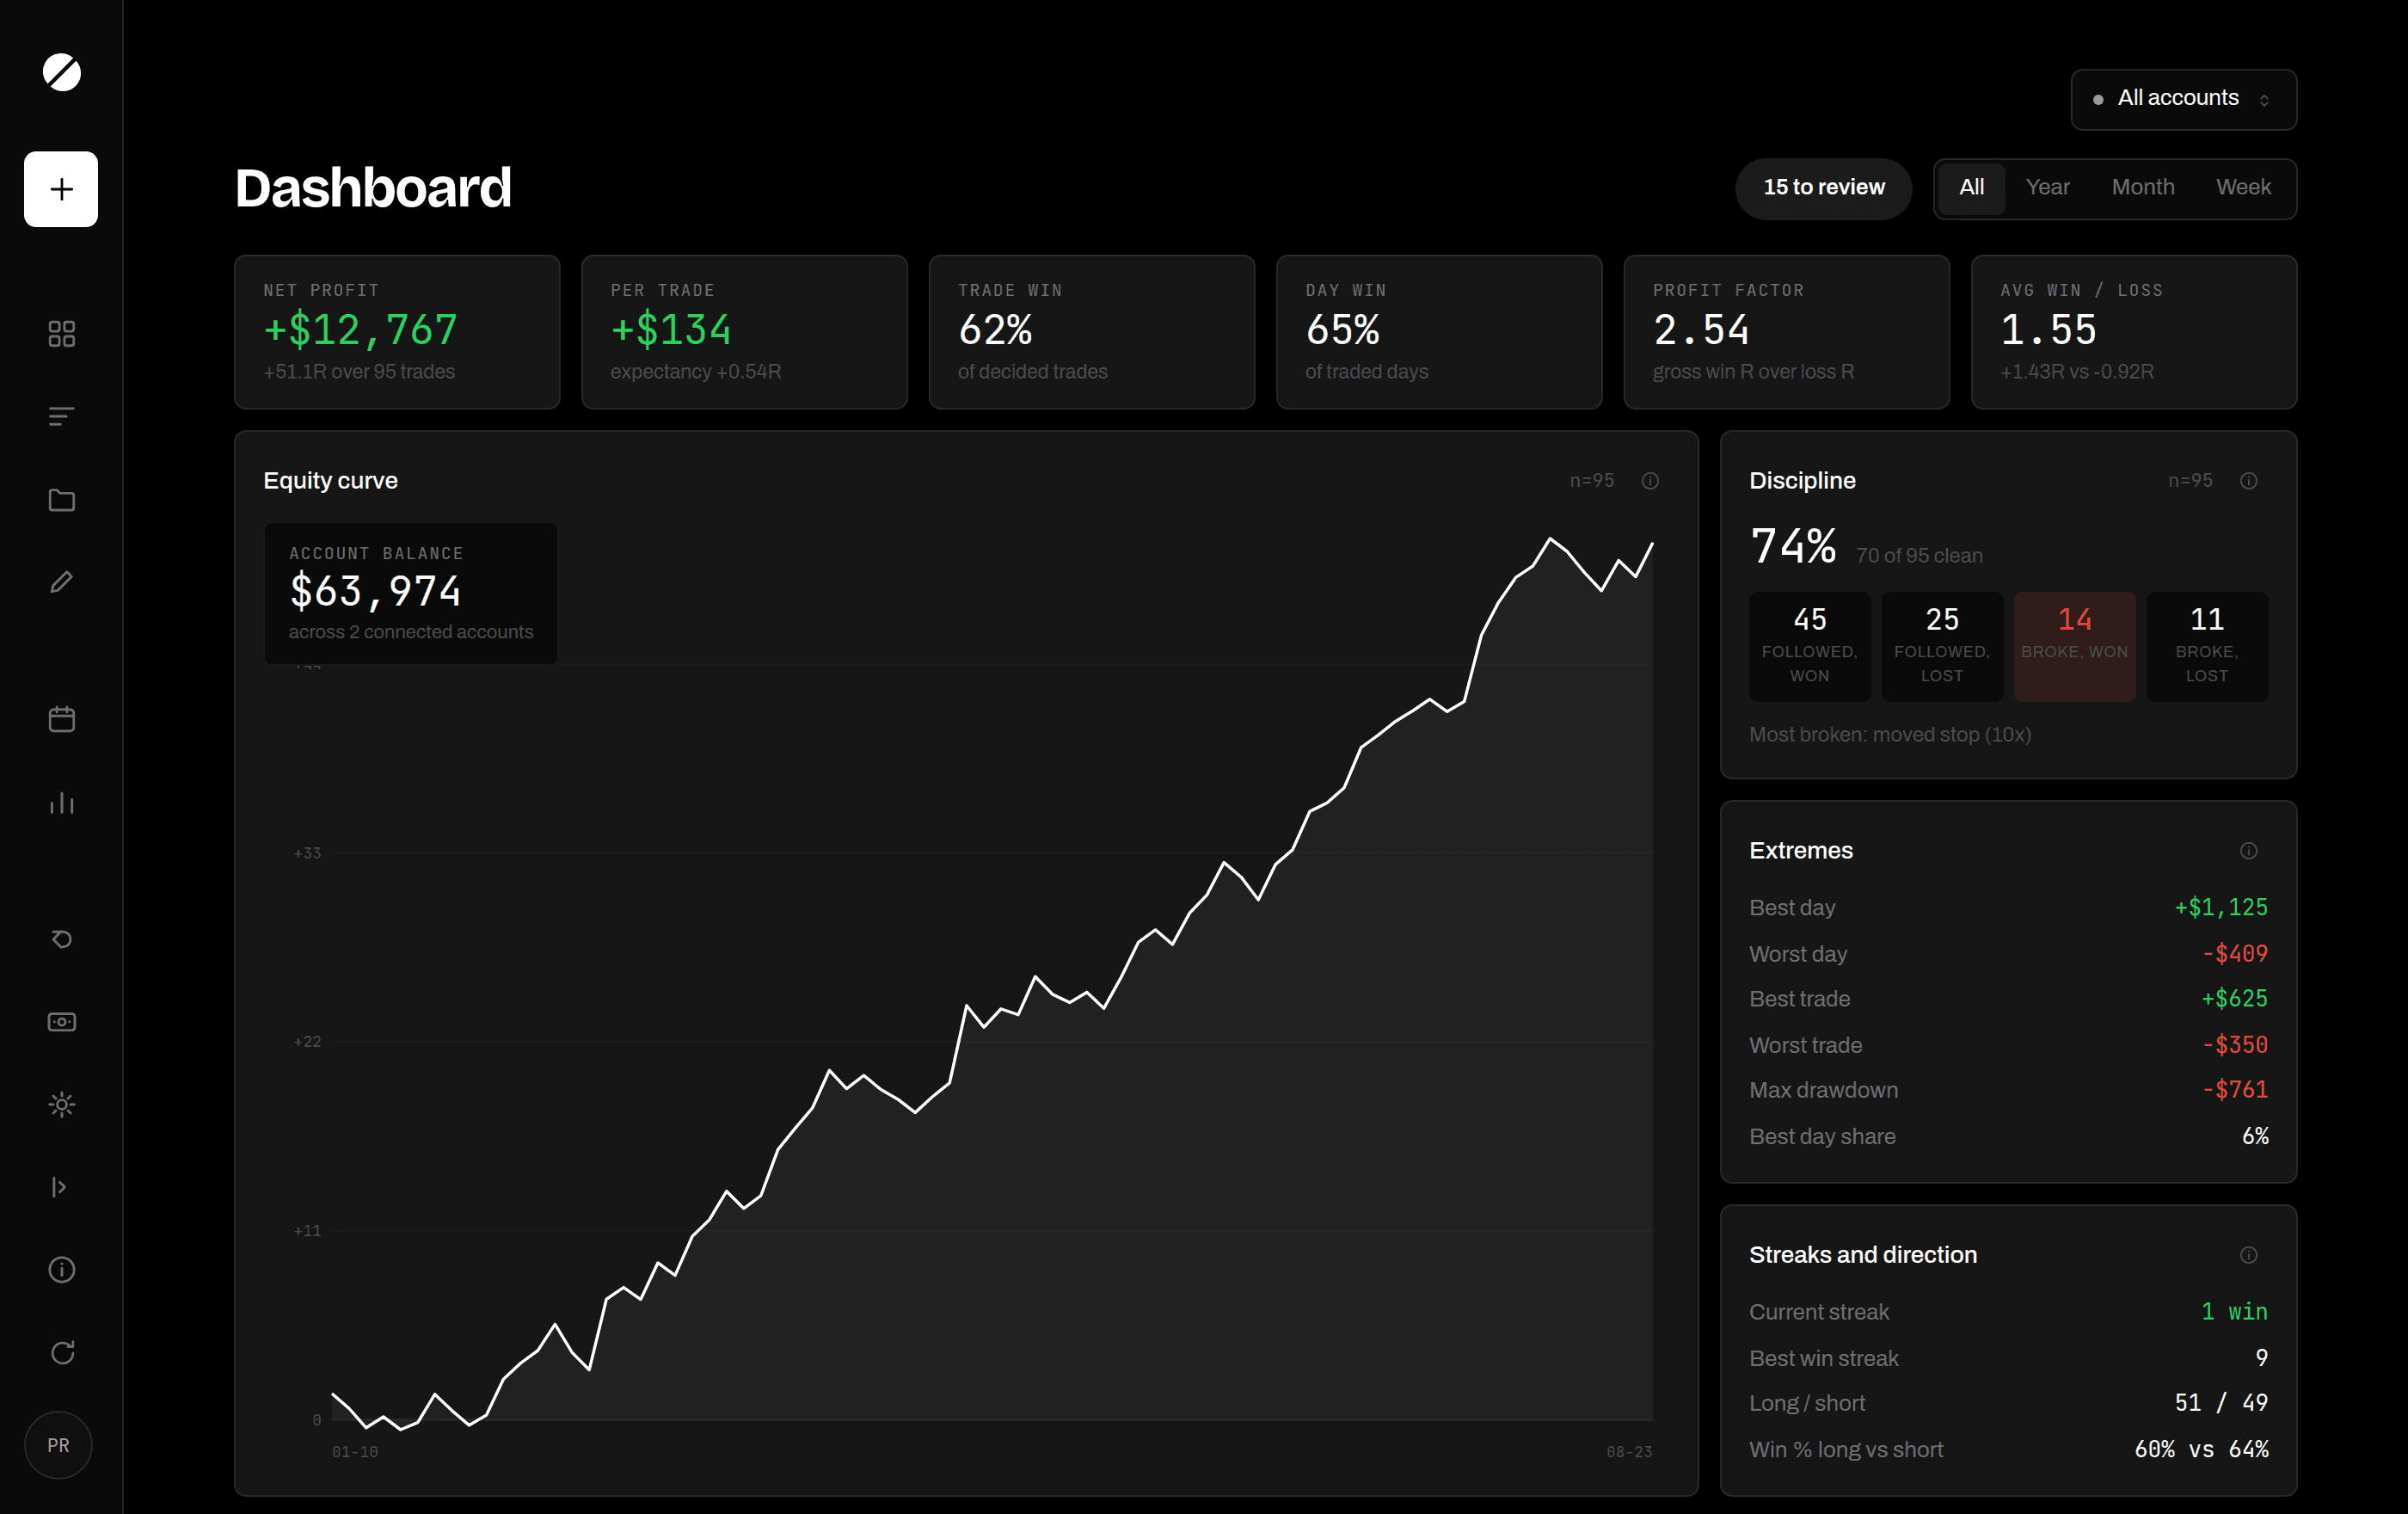Click the refresh icon in the sidebar
Image resolution: width=2408 pixels, height=1514 pixels.
tap(61, 1353)
